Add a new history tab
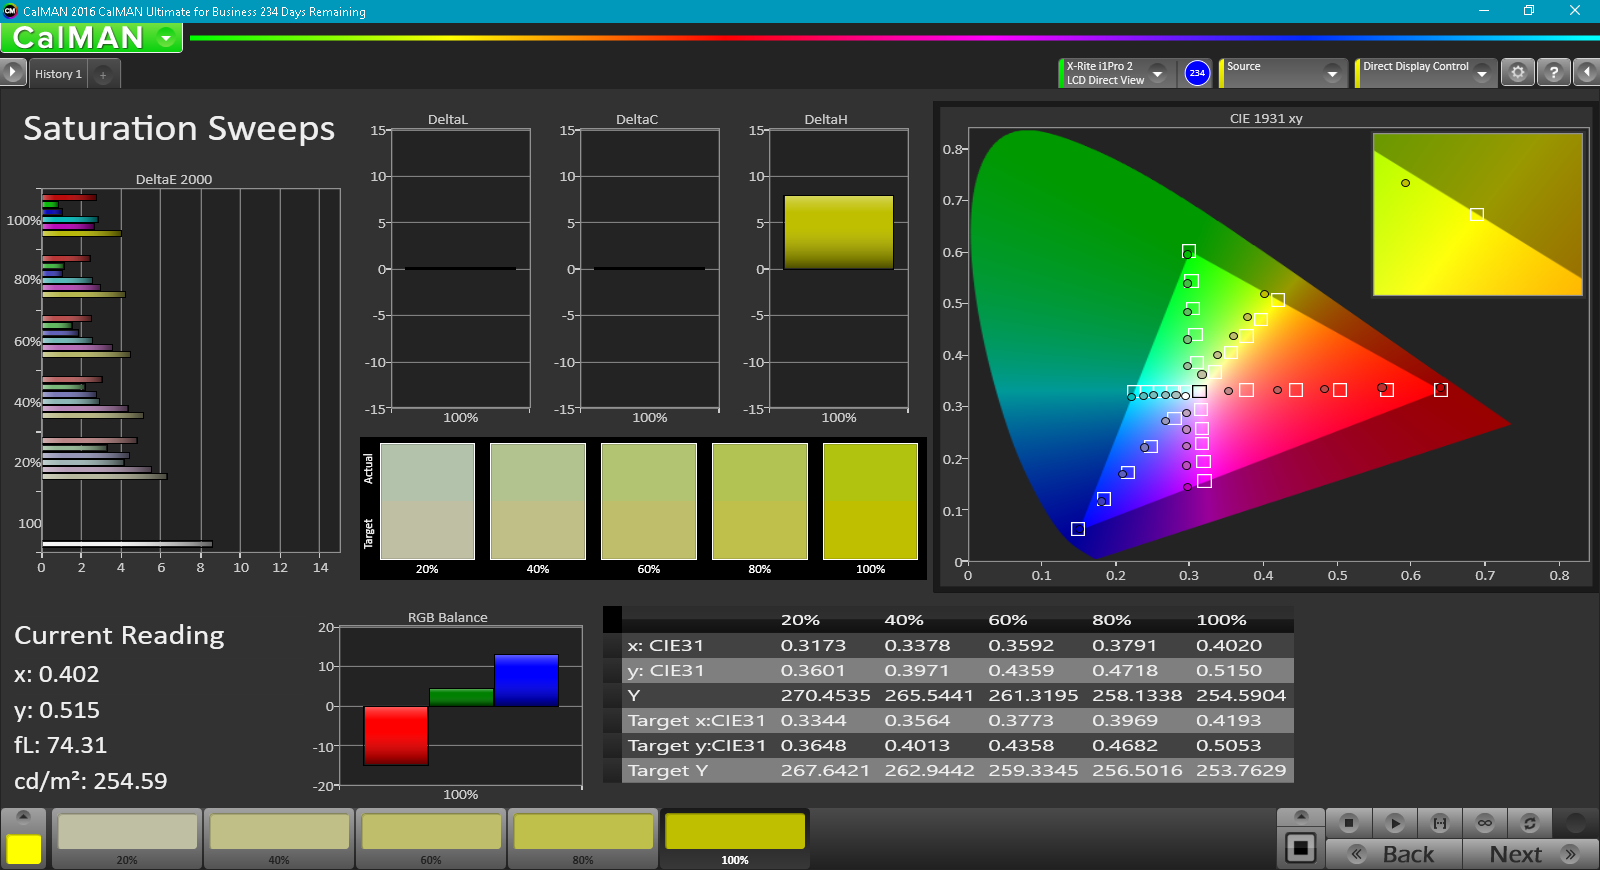The height and width of the screenshot is (870, 1600). click(x=103, y=75)
